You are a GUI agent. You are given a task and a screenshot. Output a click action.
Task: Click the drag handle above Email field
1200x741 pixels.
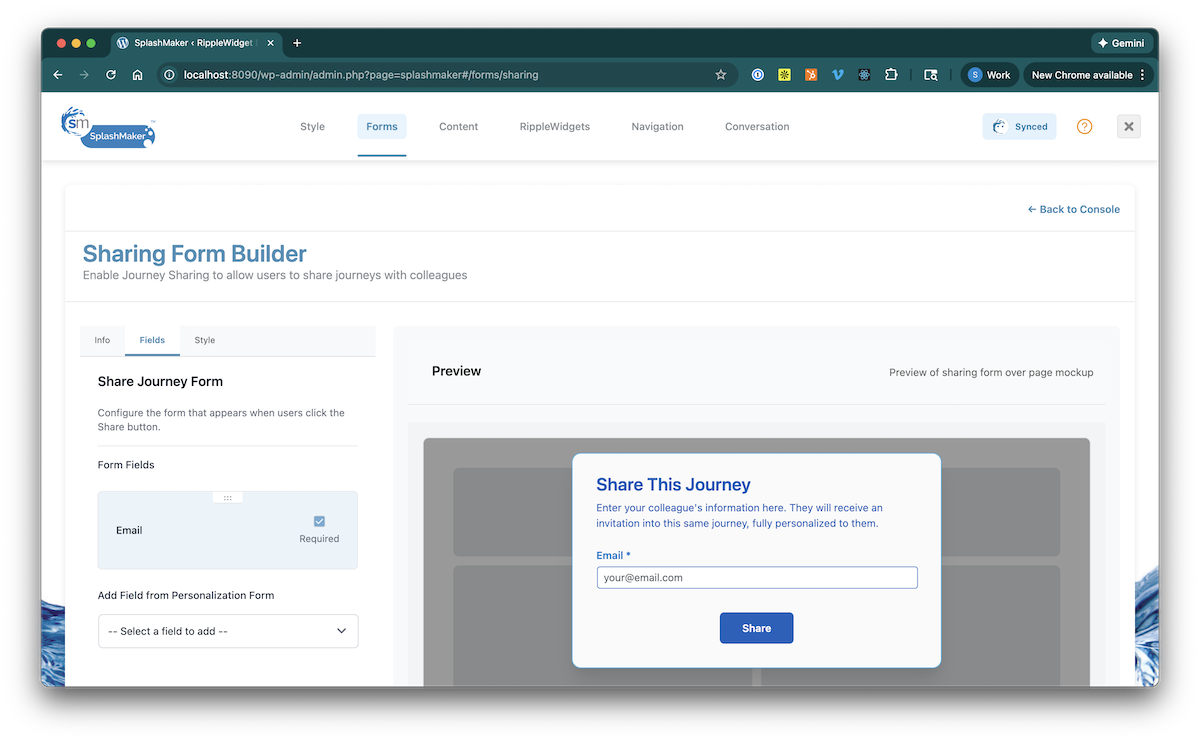pyautogui.click(x=228, y=497)
